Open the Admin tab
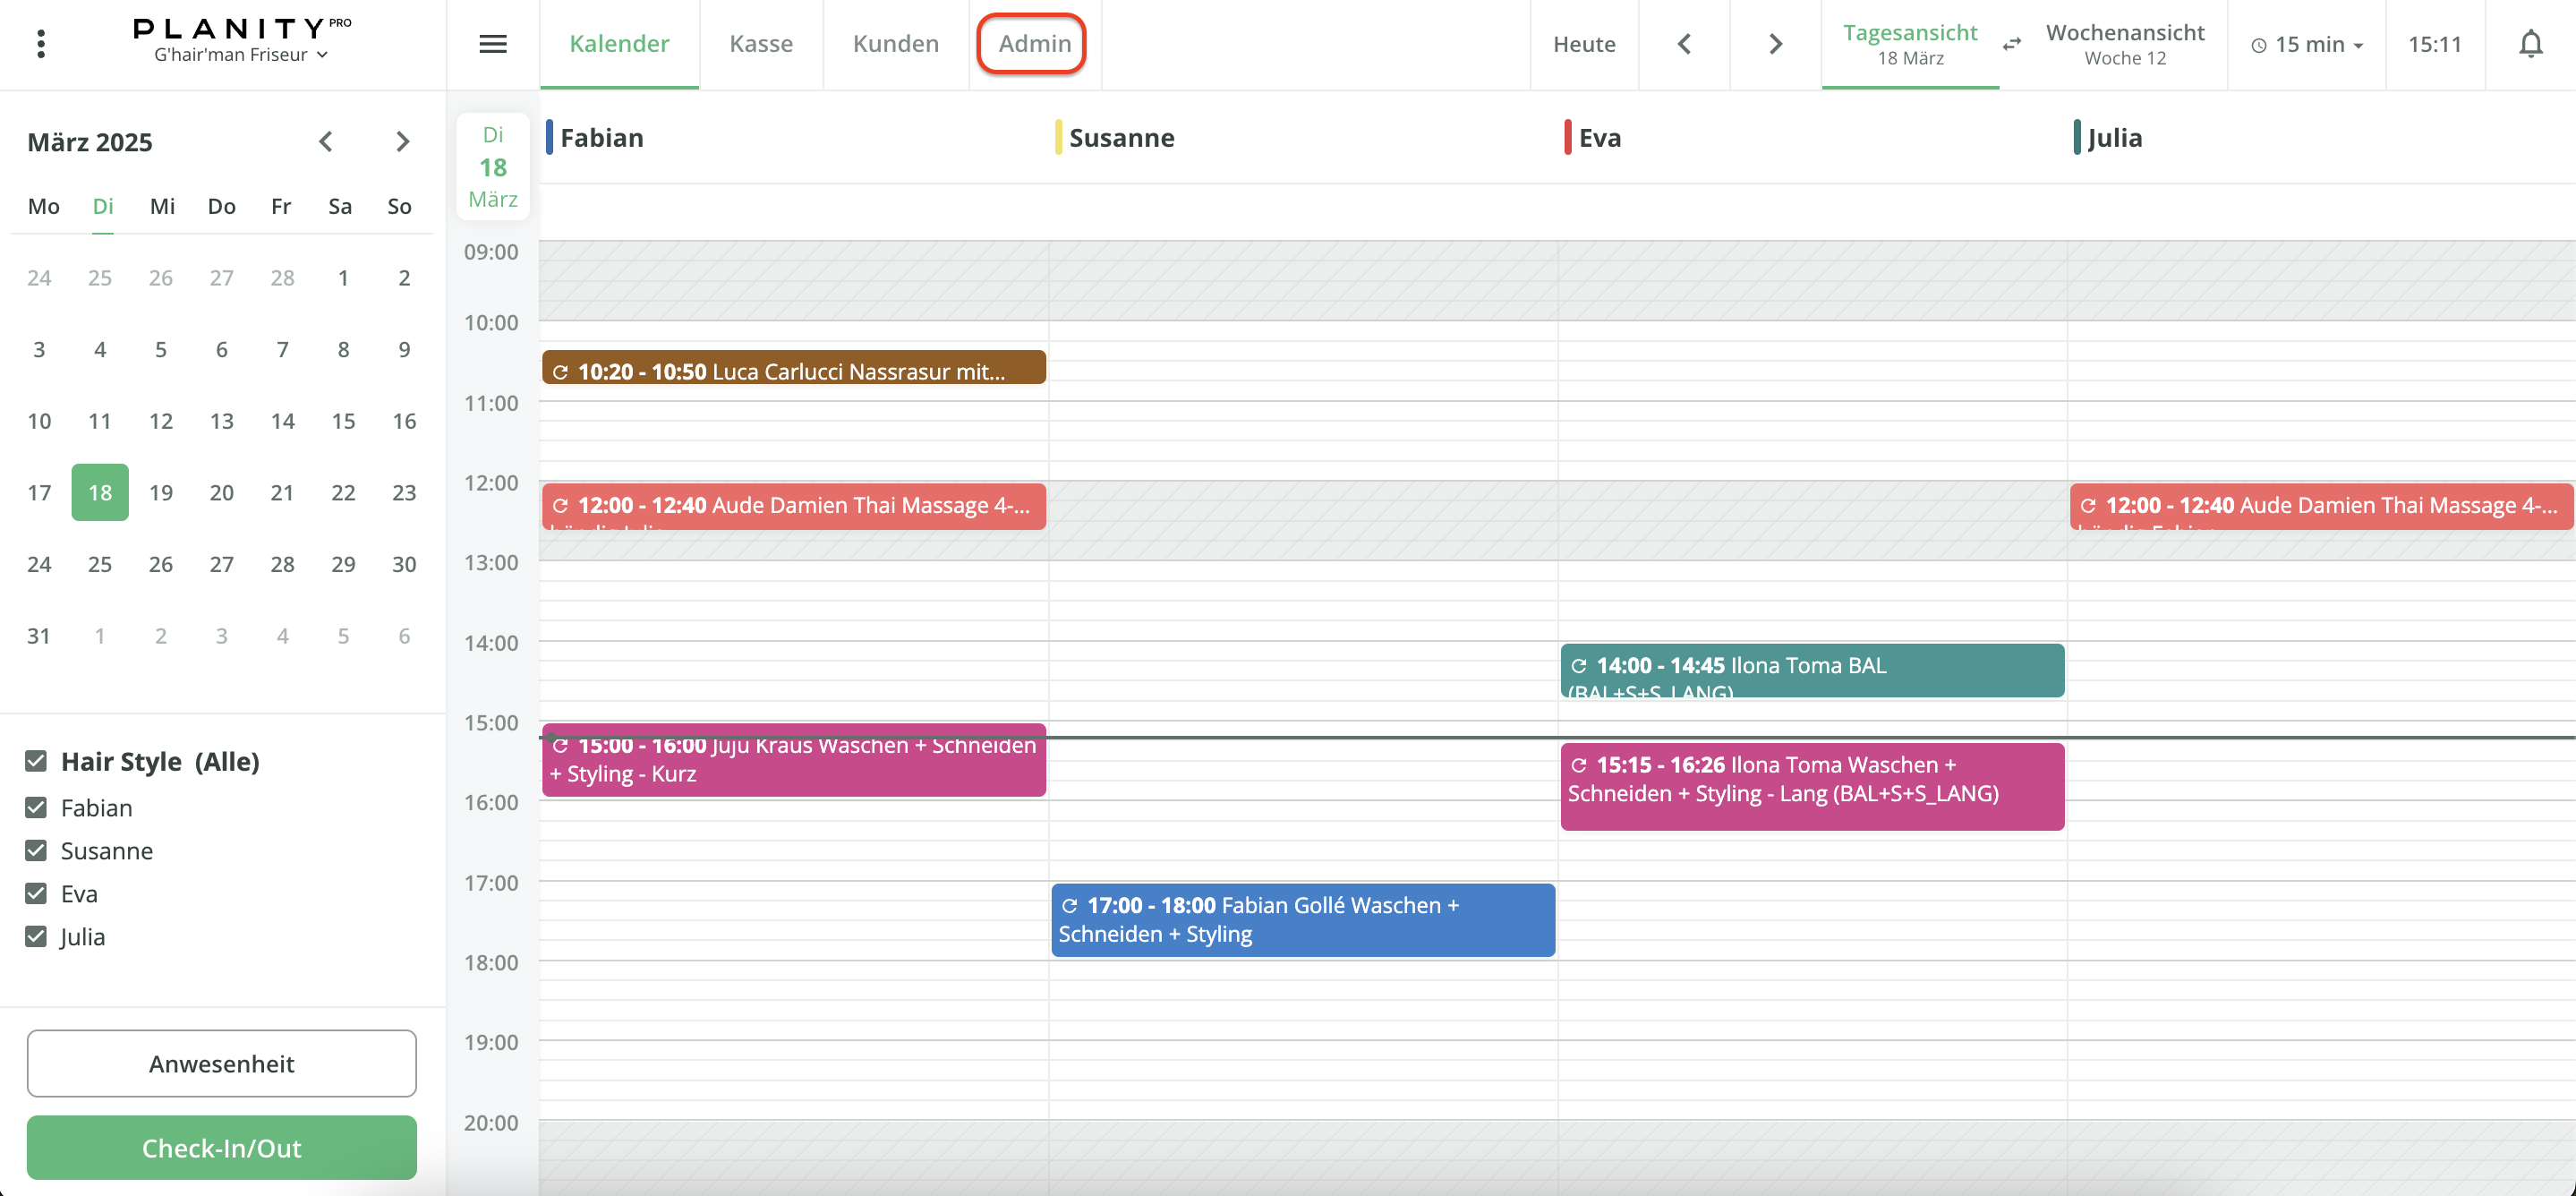Viewport: 2576px width, 1196px height. [x=1034, y=44]
